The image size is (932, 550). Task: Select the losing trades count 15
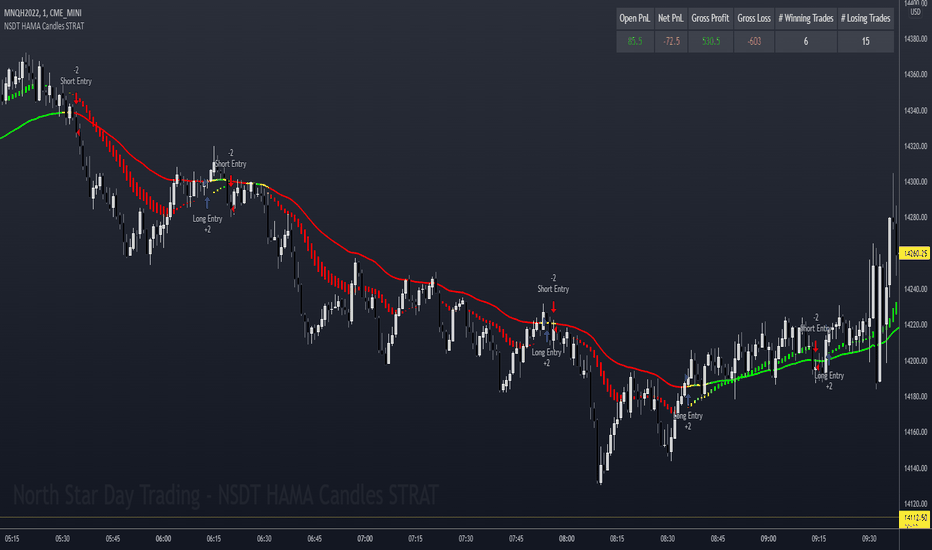[x=865, y=41]
